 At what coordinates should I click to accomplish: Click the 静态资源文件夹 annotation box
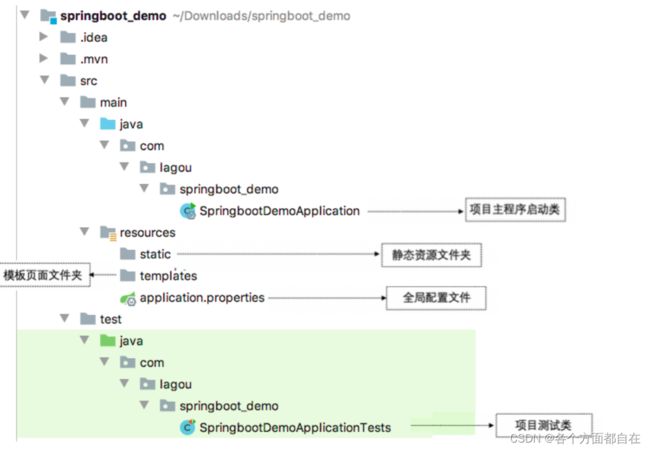tap(430, 254)
